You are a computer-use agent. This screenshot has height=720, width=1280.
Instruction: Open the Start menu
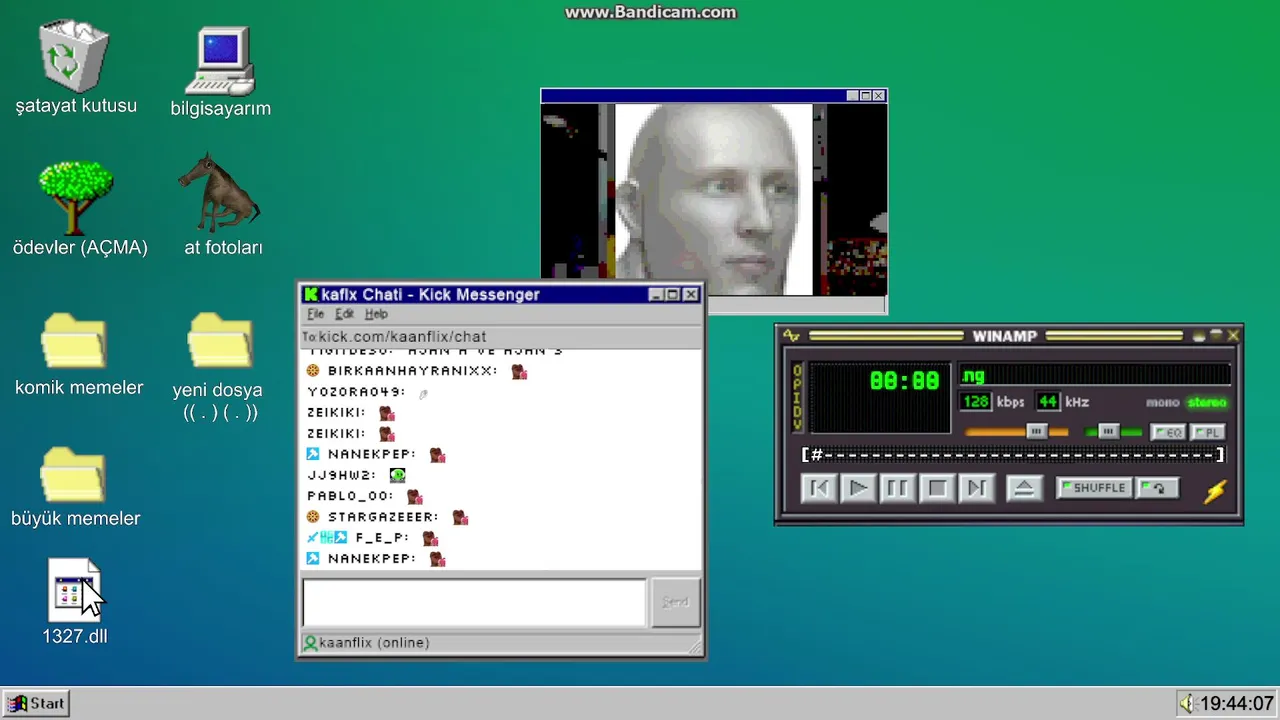tap(36, 703)
